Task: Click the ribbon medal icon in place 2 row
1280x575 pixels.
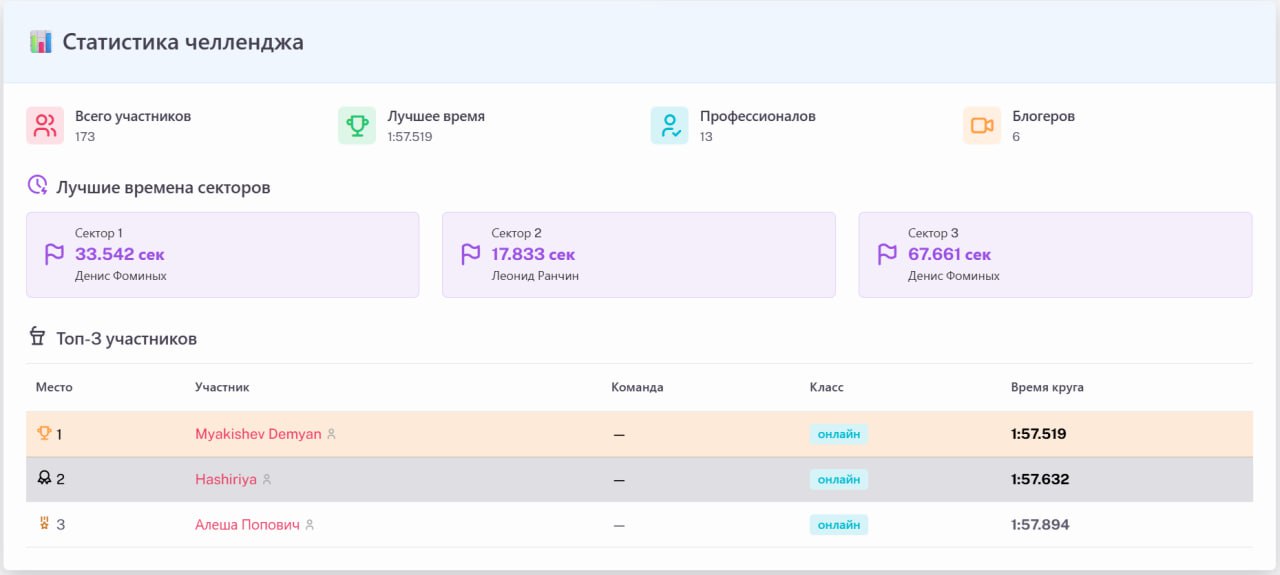Action: [44, 478]
